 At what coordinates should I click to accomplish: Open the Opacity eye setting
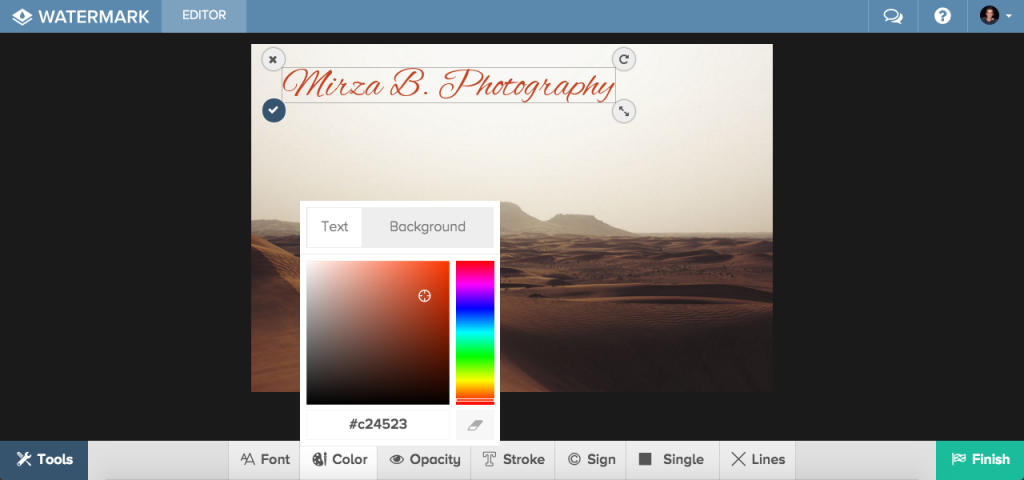[425, 460]
